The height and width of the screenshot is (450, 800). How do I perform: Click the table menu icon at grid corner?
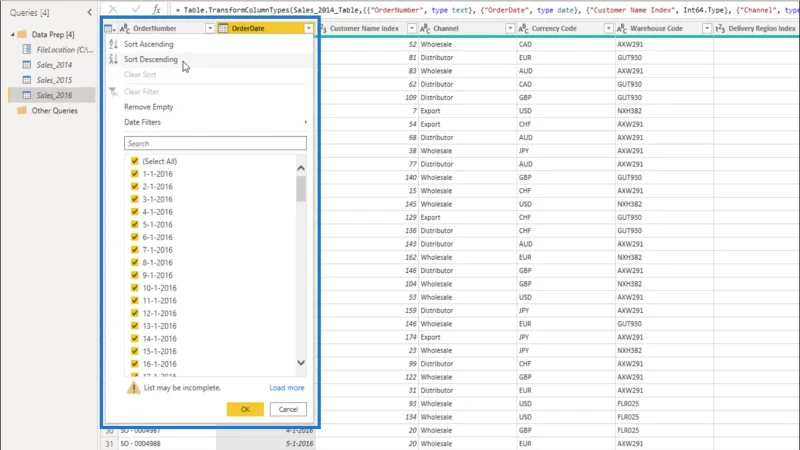[110, 29]
